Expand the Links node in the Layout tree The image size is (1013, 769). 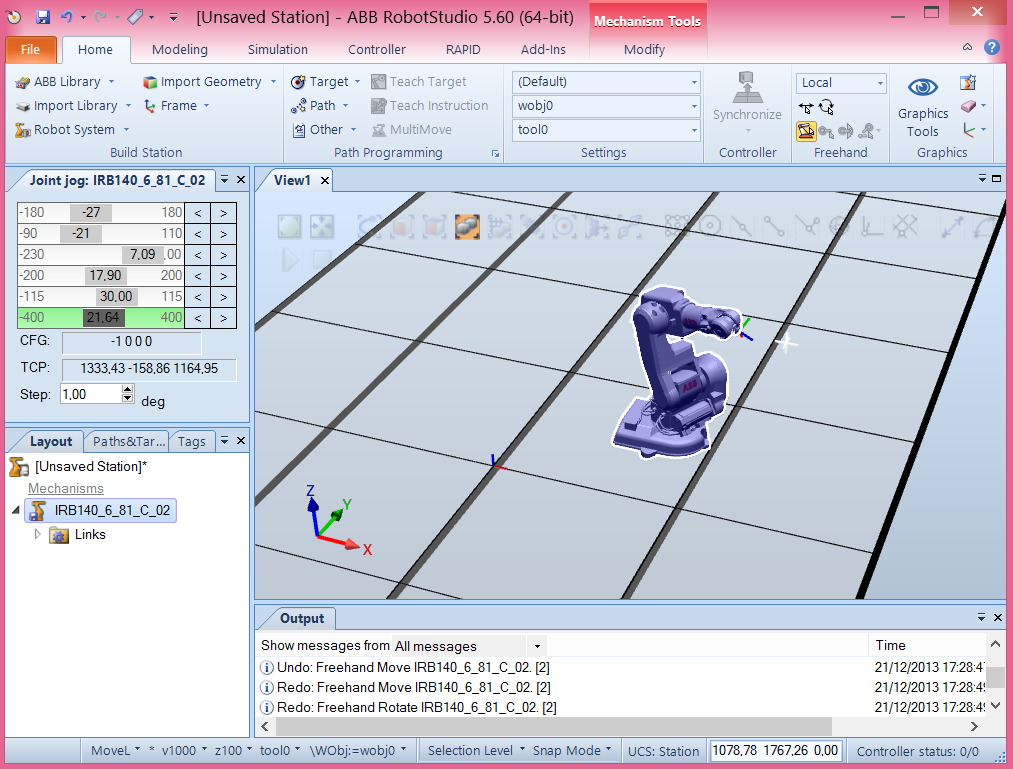36,534
